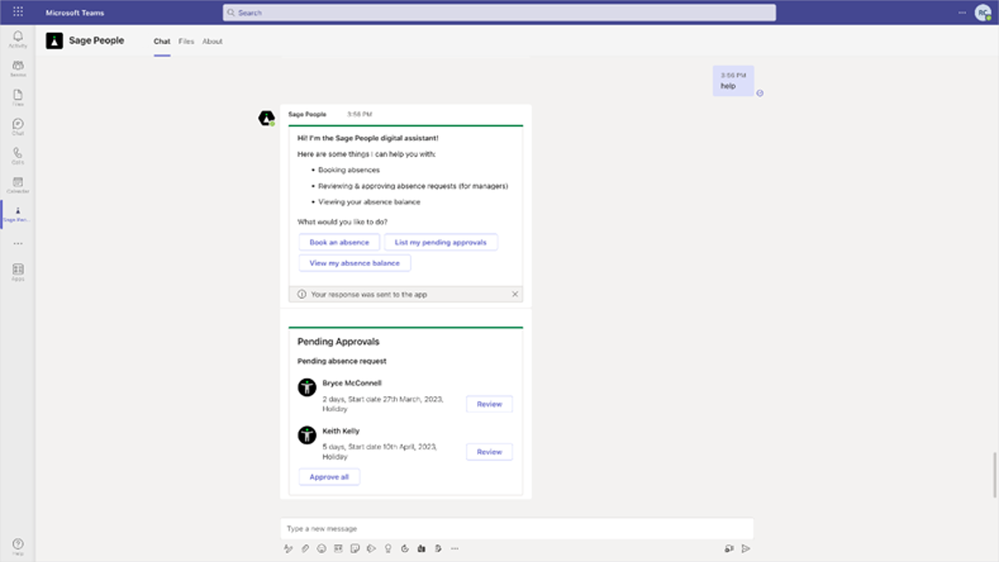The width and height of the screenshot is (999, 562).
Task: Click Bryce McConnell's avatar
Action: 307,387
